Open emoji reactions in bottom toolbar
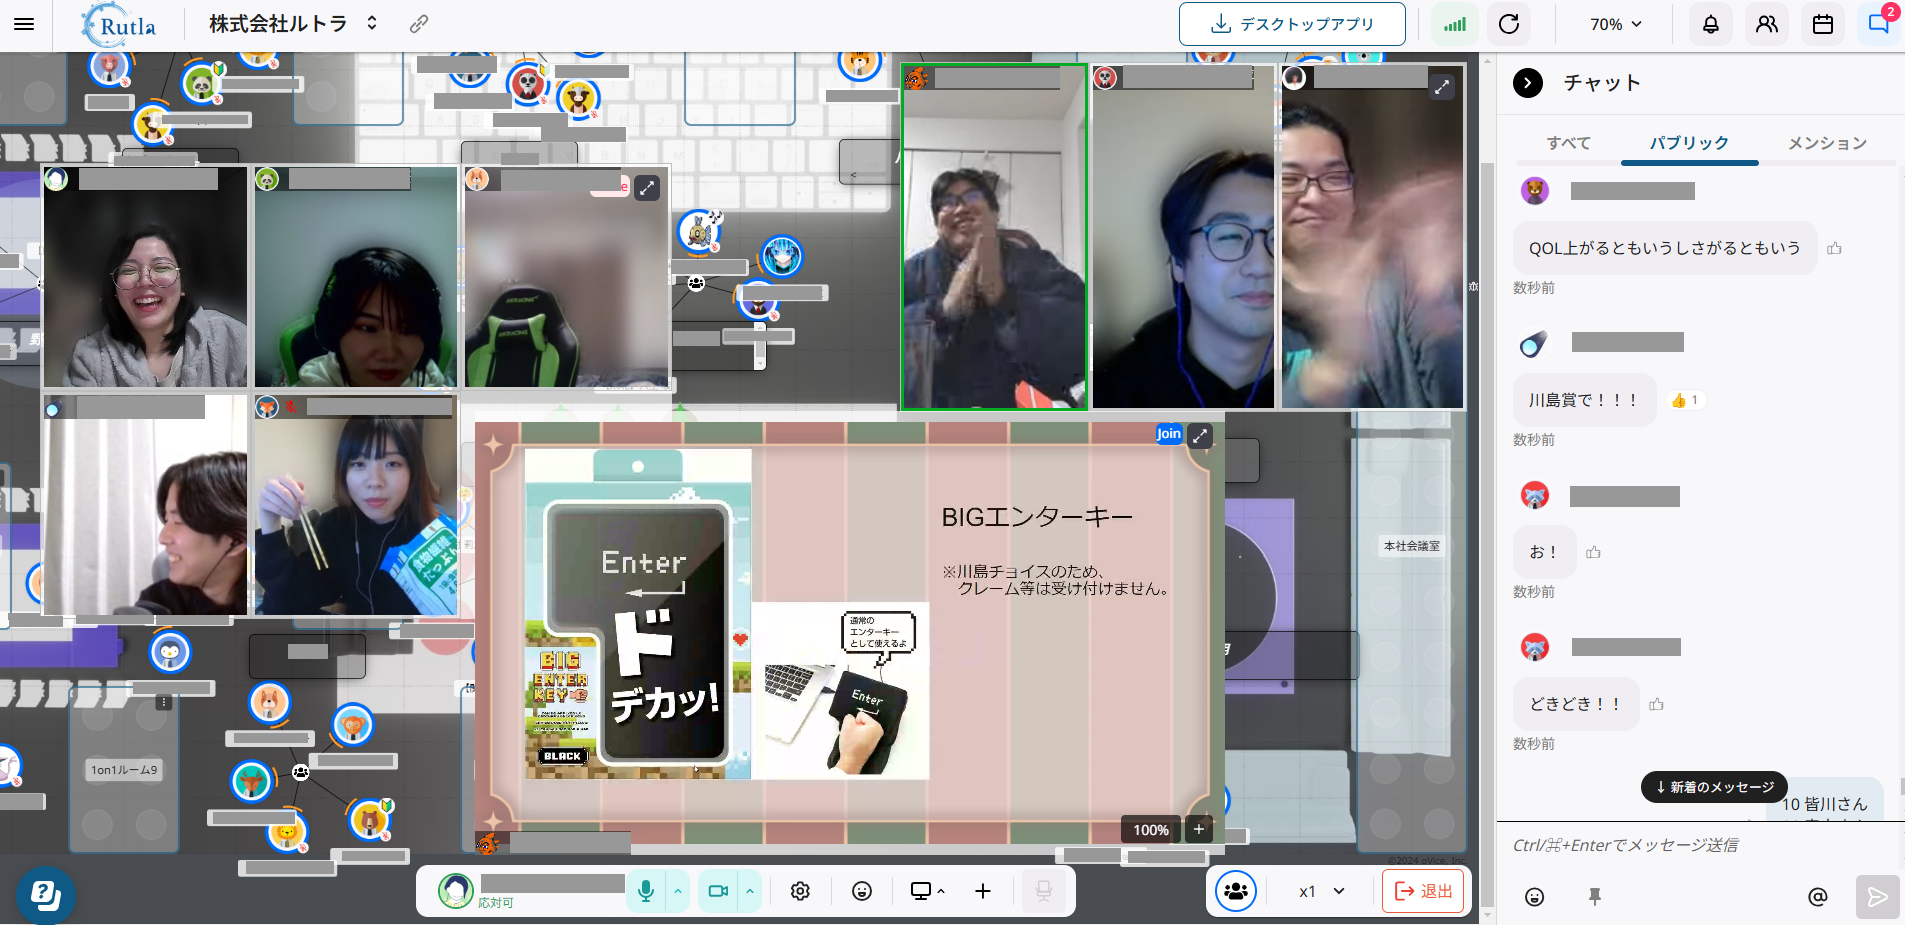This screenshot has height=925, width=1905. 862,891
